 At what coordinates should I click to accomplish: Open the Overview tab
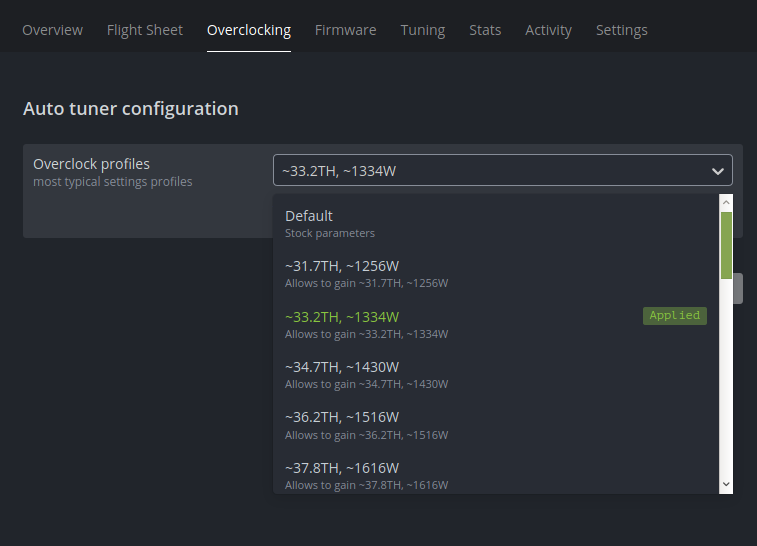[52, 30]
